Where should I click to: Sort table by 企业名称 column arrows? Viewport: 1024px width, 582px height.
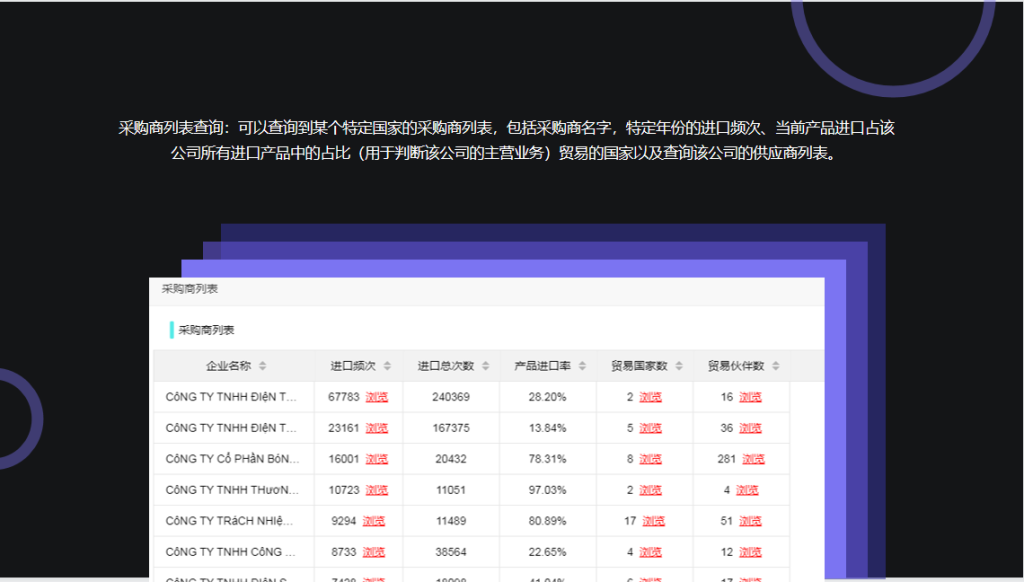pyautogui.click(x=263, y=366)
